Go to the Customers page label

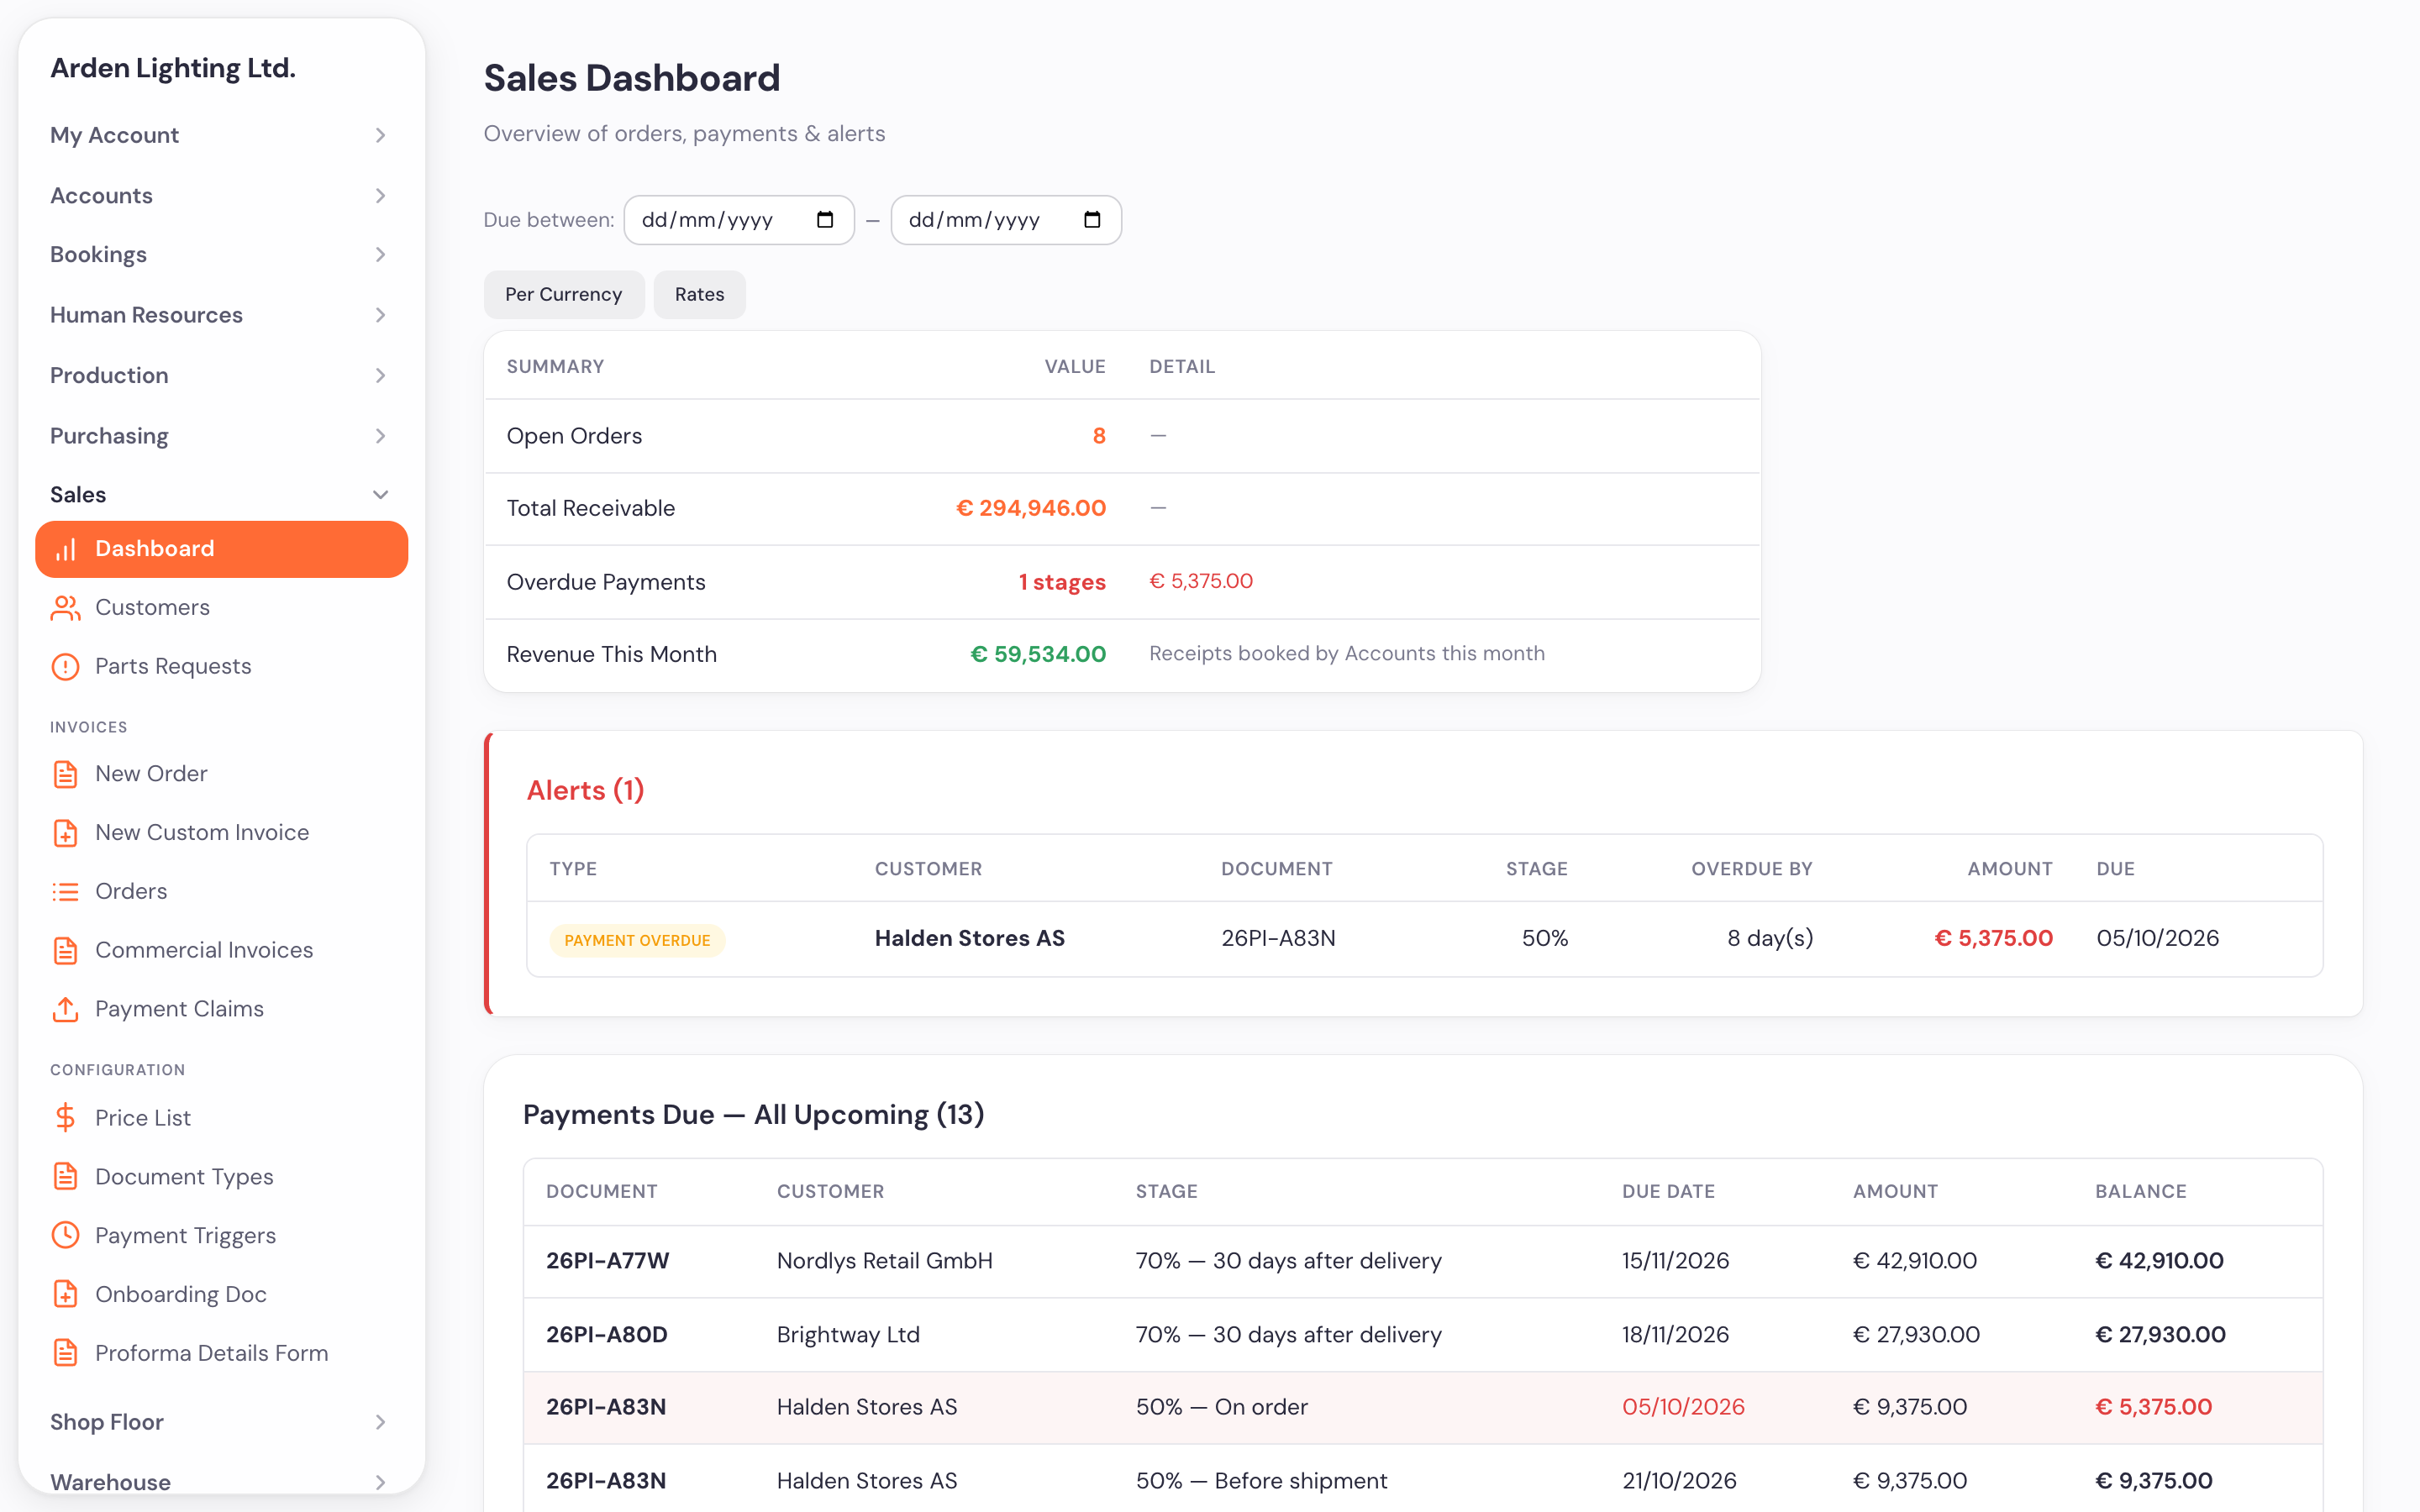pos(152,608)
